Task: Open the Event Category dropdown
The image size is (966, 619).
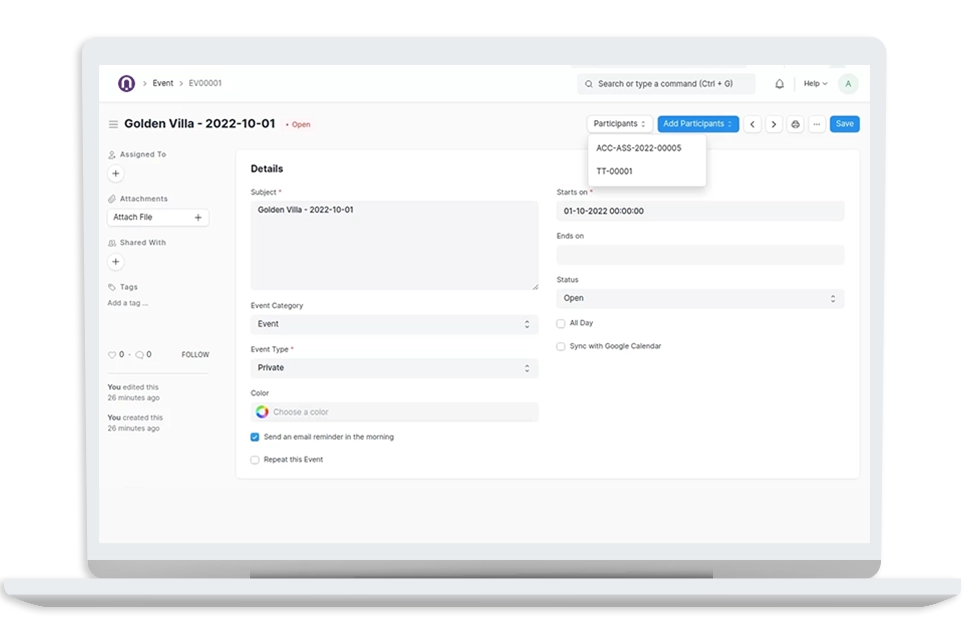Action: pyautogui.click(x=394, y=324)
